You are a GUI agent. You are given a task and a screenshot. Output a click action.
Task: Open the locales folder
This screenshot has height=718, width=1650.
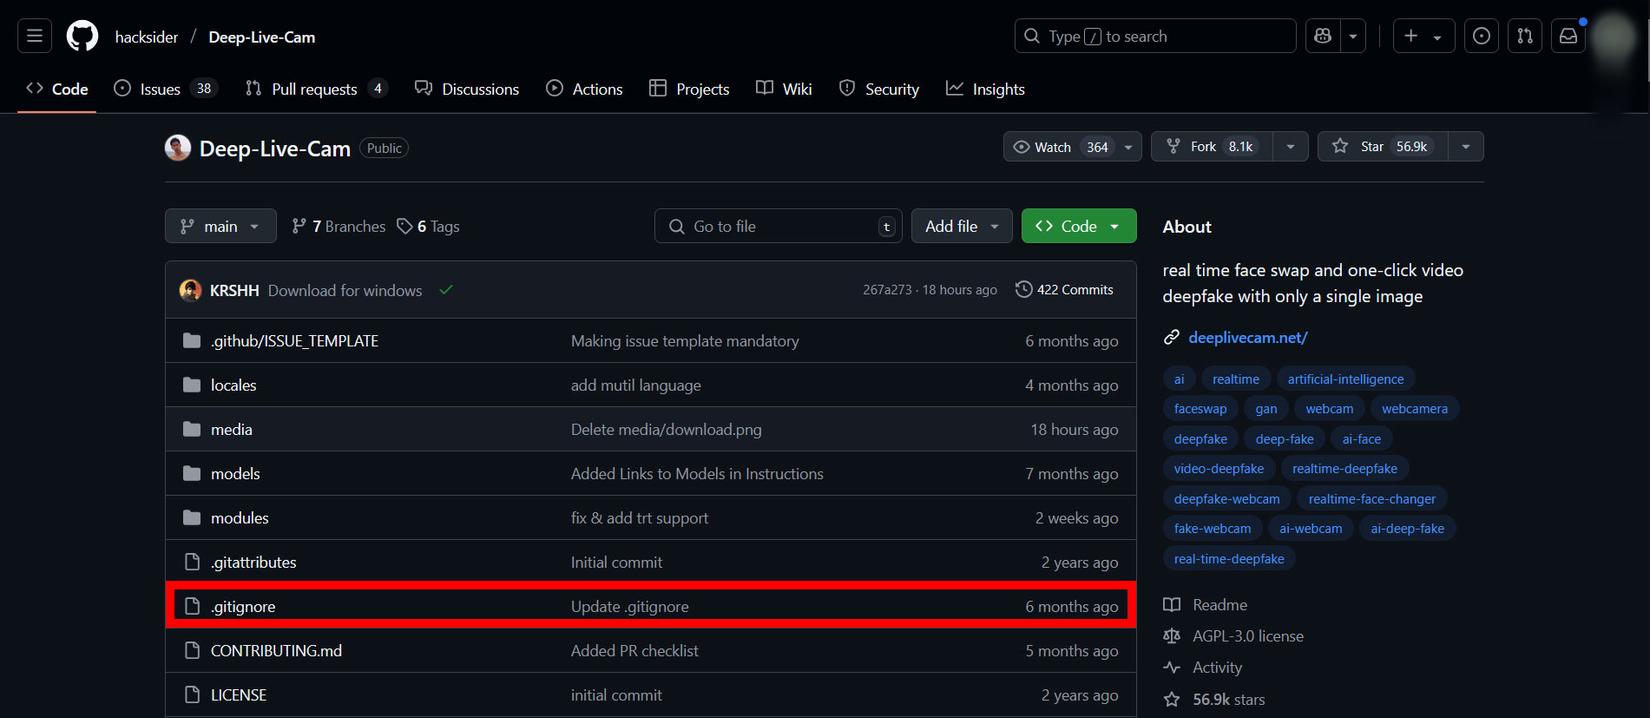(233, 385)
